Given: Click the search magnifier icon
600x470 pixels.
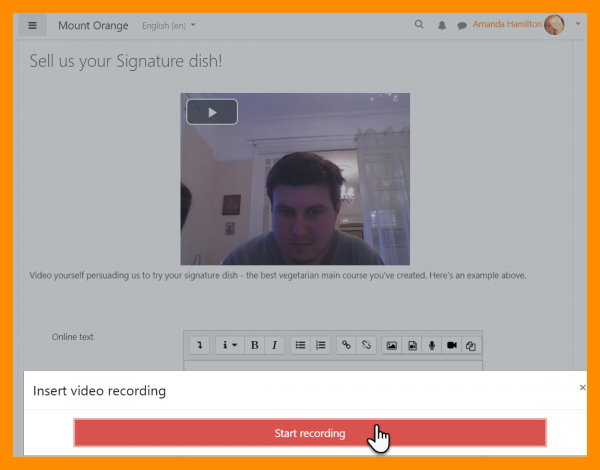Looking at the screenshot, I should click(x=419, y=25).
